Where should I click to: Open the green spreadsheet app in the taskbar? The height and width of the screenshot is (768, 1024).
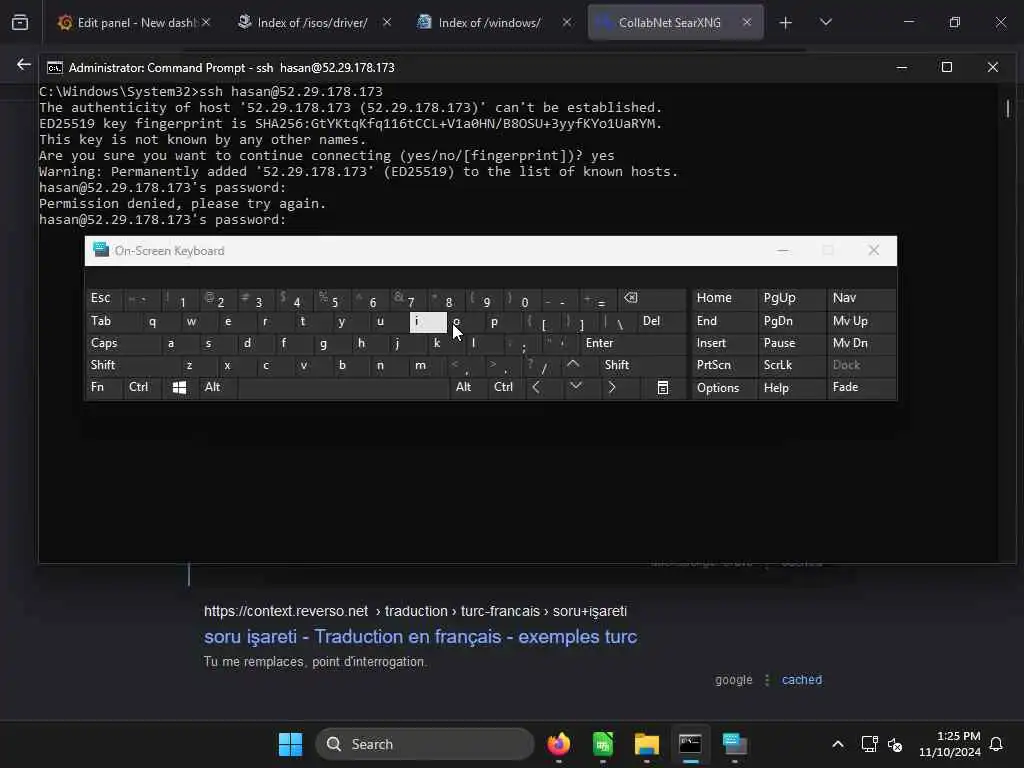[603, 744]
